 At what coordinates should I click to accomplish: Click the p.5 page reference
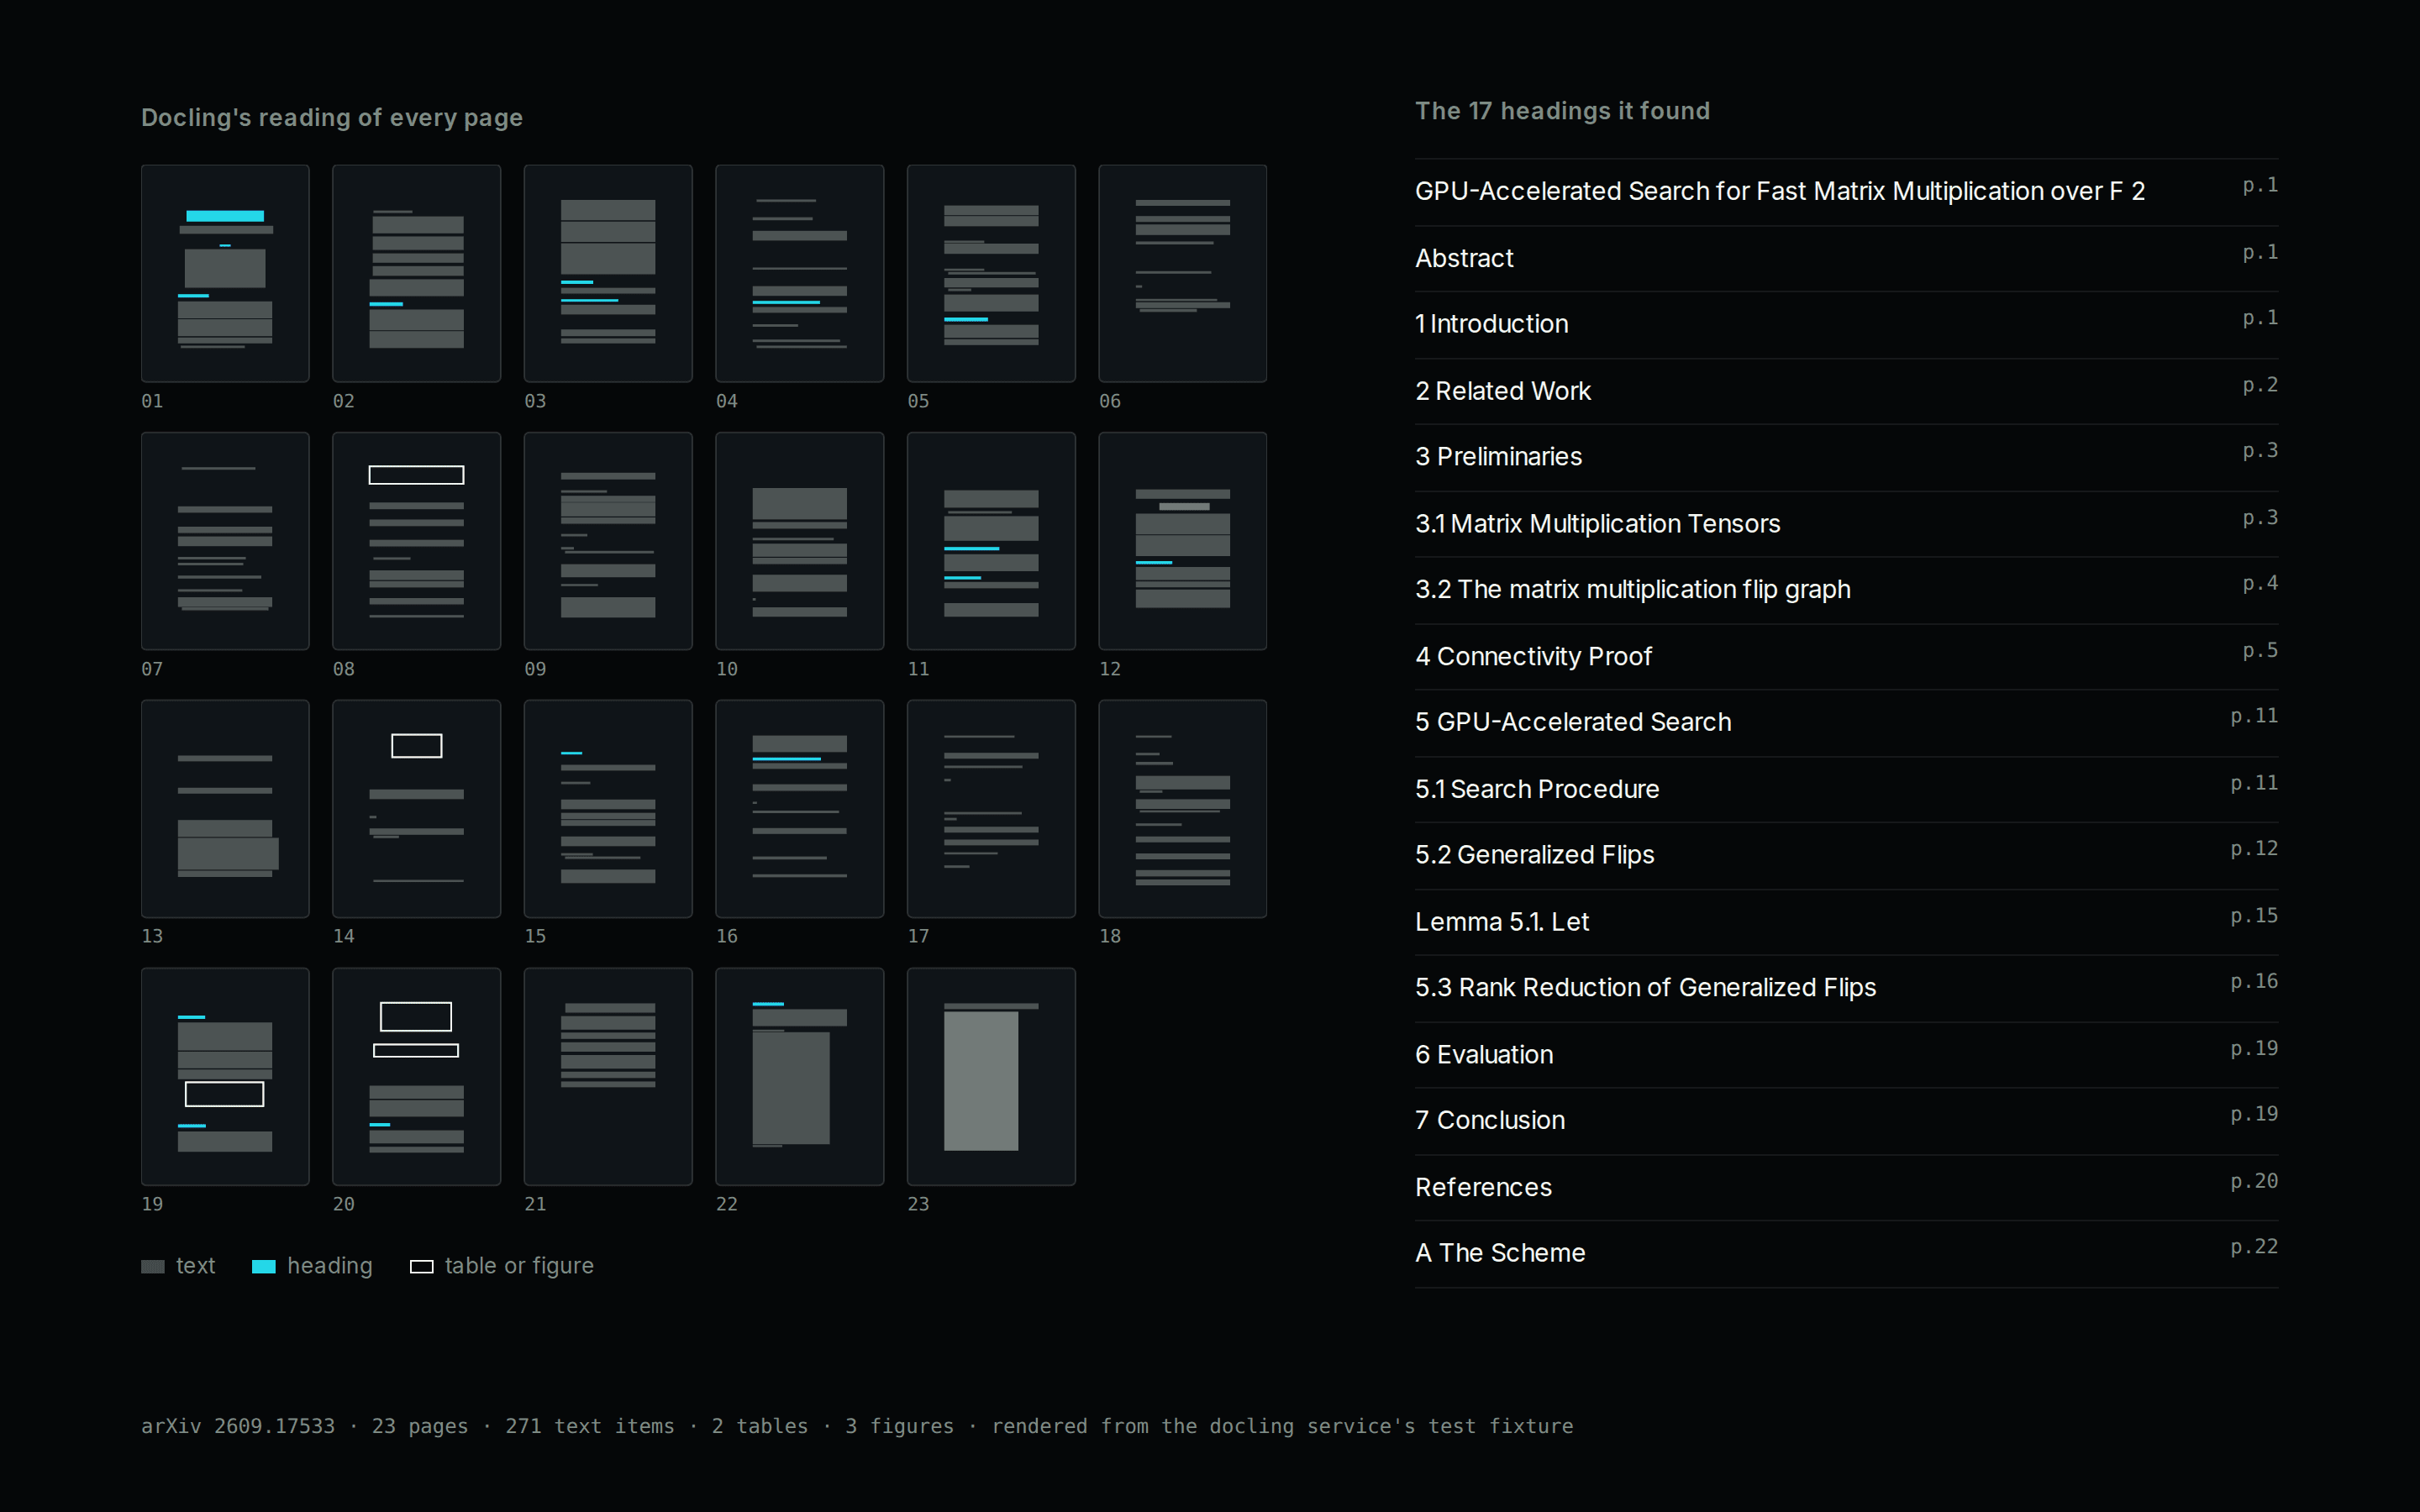tap(2260, 651)
